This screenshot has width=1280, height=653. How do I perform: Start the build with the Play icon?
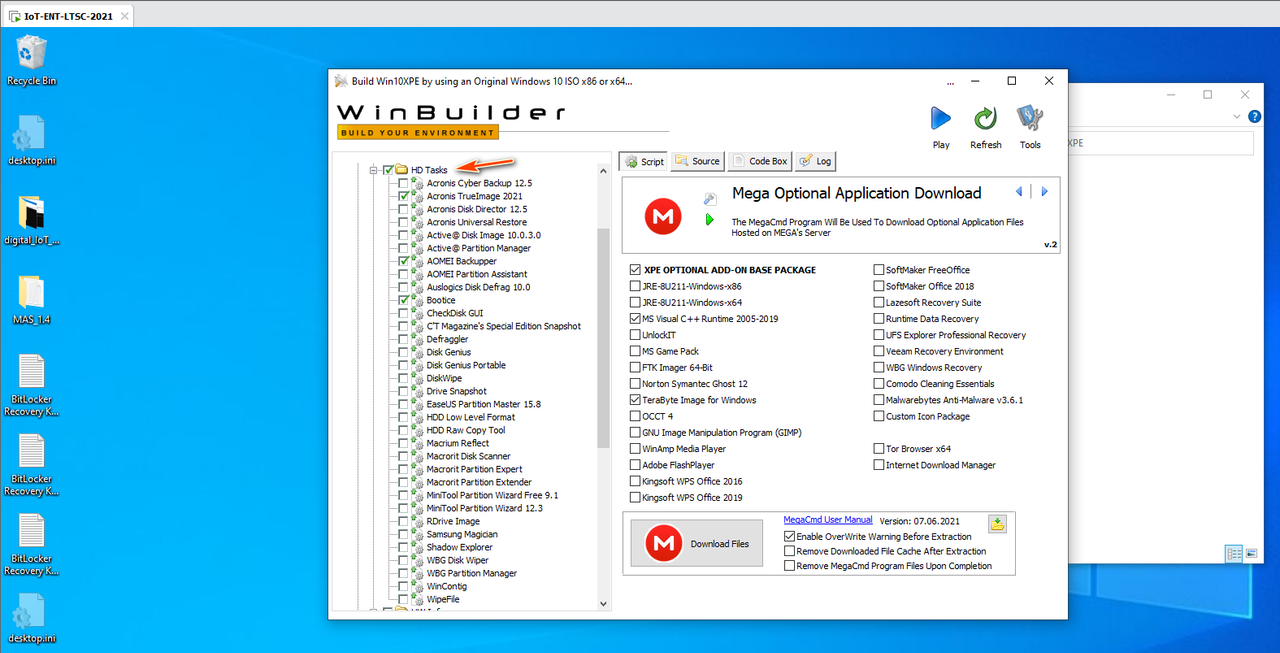[x=941, y=119]
